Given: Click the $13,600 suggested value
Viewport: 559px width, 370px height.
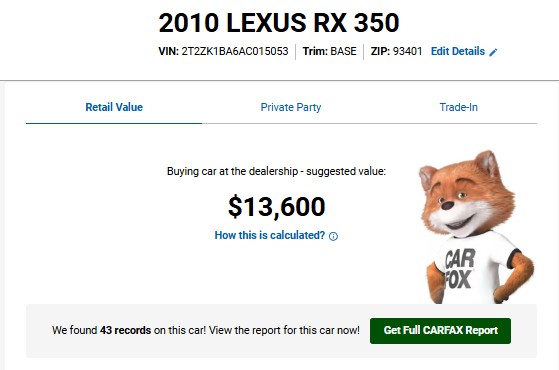Looking at the screenshot, I should pyautogui.click(x=277, y=206).
